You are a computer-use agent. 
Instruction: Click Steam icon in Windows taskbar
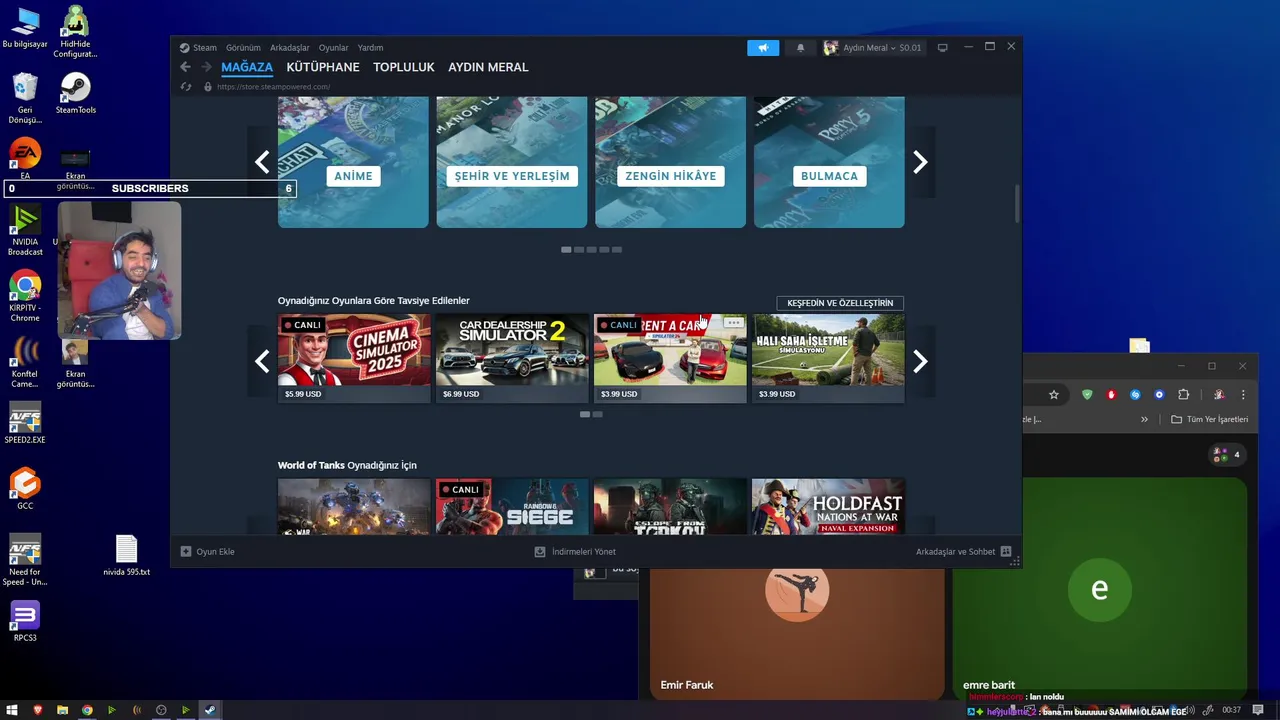[209, 710]
